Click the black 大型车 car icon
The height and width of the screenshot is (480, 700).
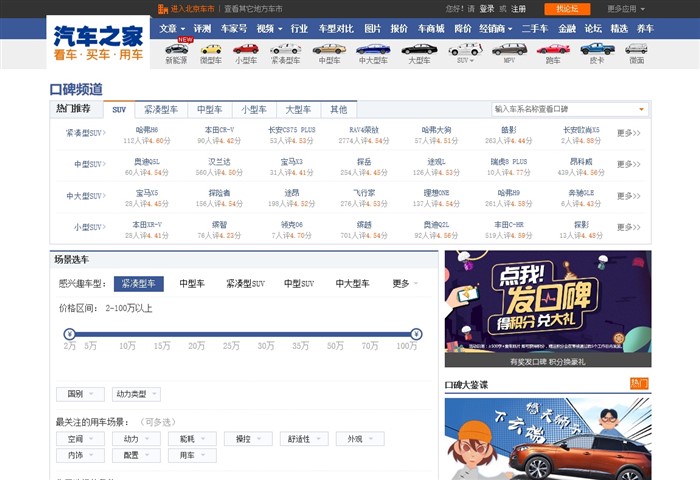click(x=419, y=49)
